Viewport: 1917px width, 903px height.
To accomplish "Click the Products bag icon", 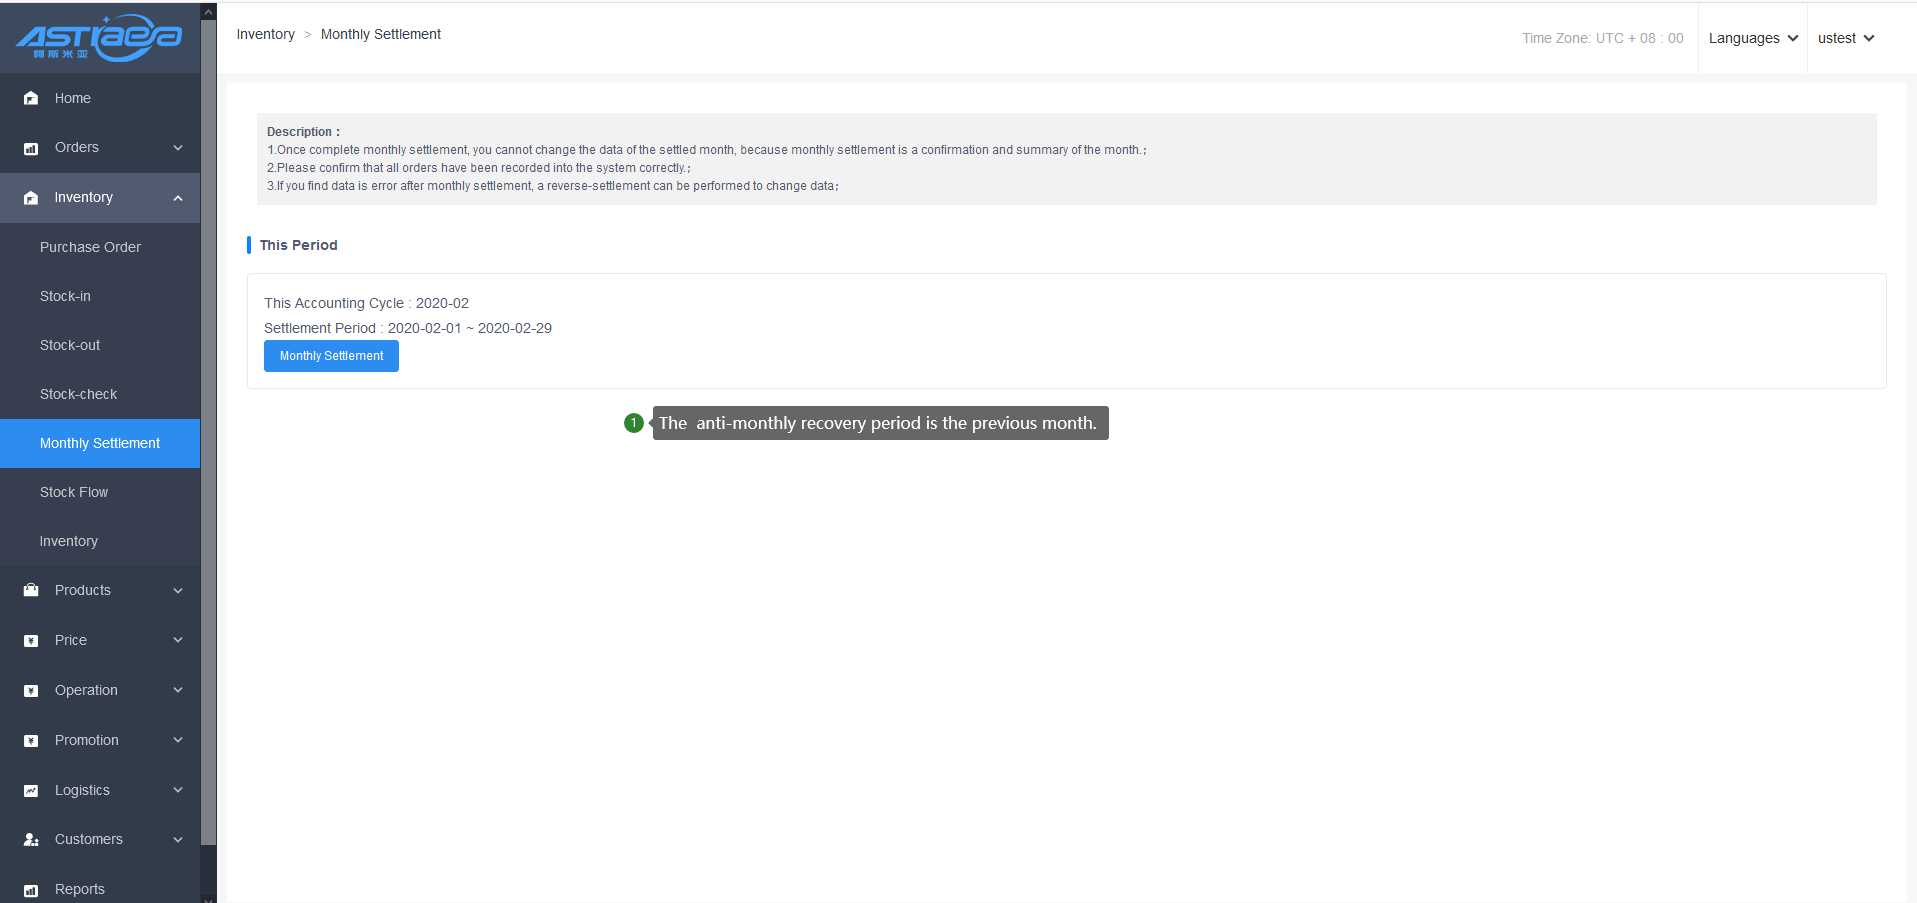I will pyautogui.click(x=31, y=590).
